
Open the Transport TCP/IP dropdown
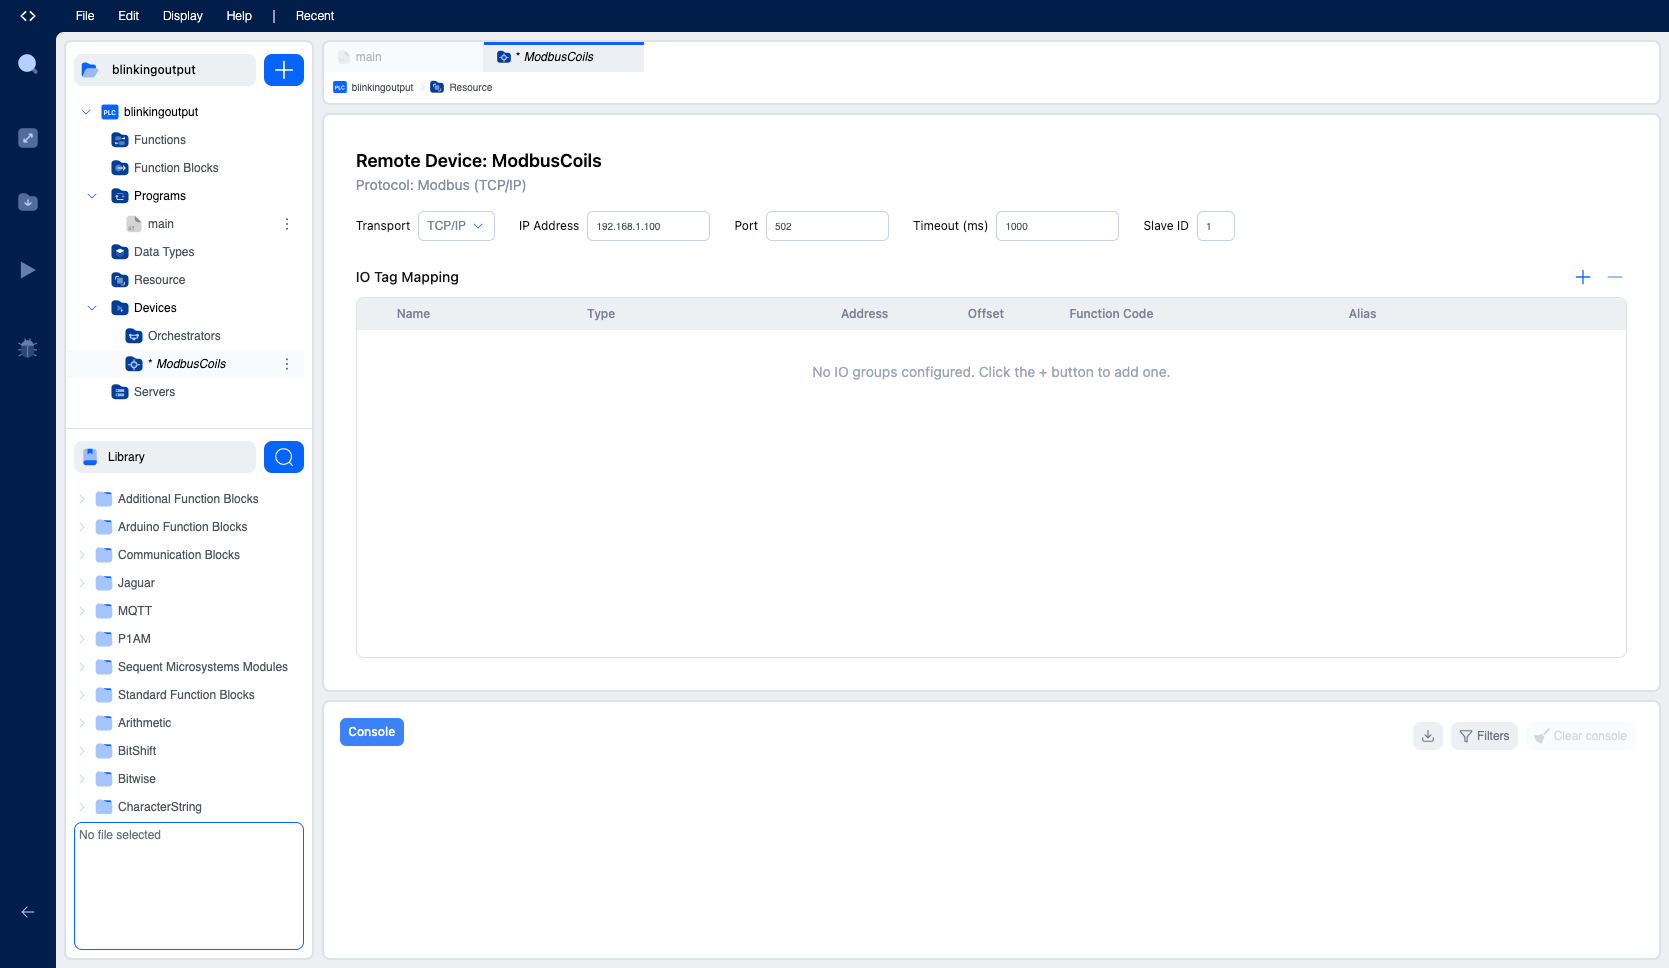tap(456, 226)
